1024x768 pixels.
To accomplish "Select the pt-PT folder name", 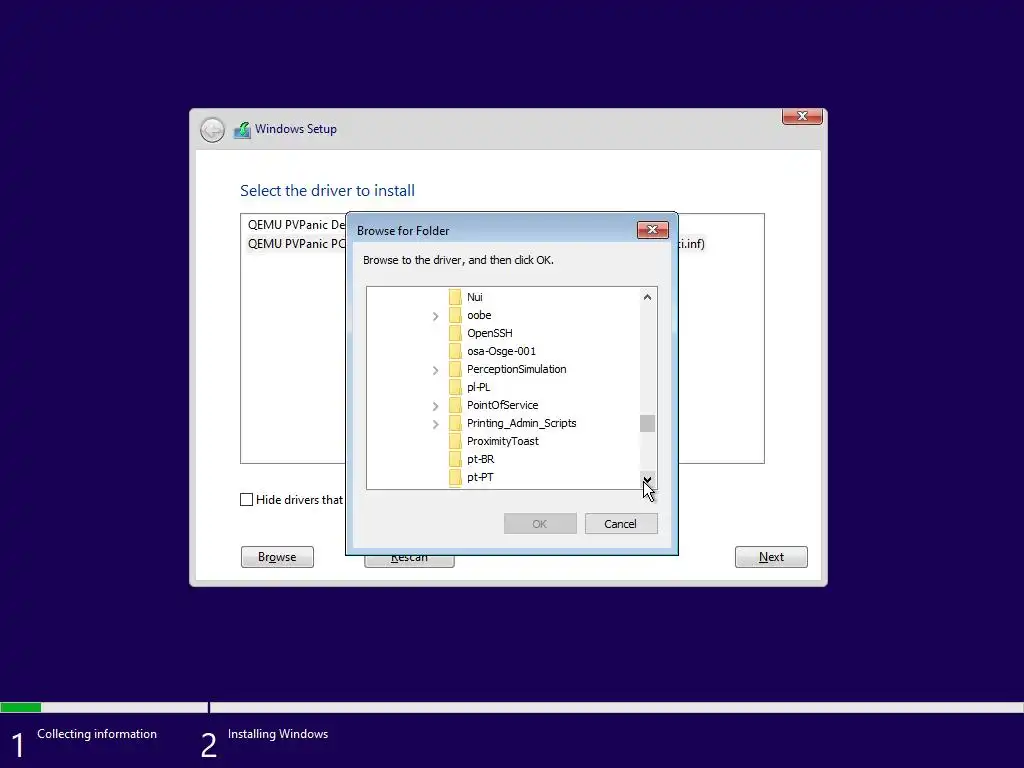I will (481, 477).
